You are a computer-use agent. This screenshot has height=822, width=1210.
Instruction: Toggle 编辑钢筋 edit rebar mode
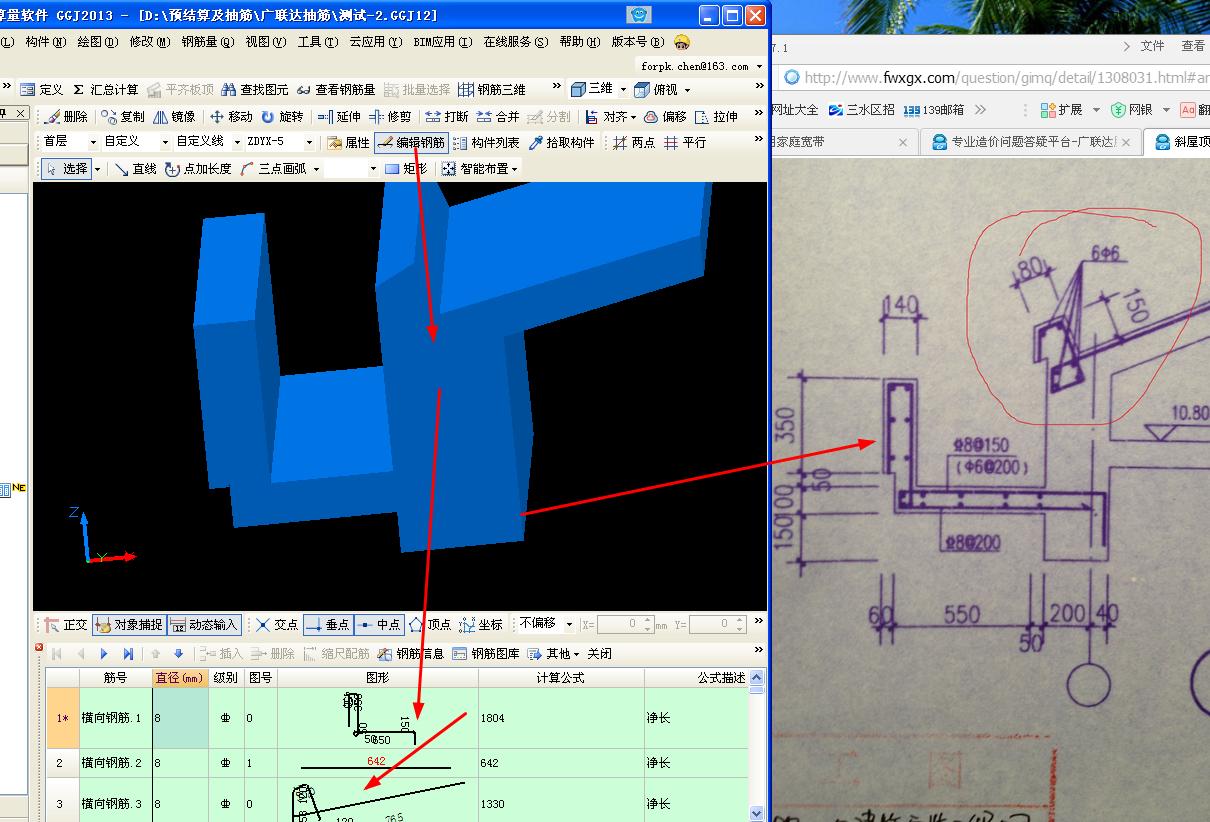coord(411,143)
